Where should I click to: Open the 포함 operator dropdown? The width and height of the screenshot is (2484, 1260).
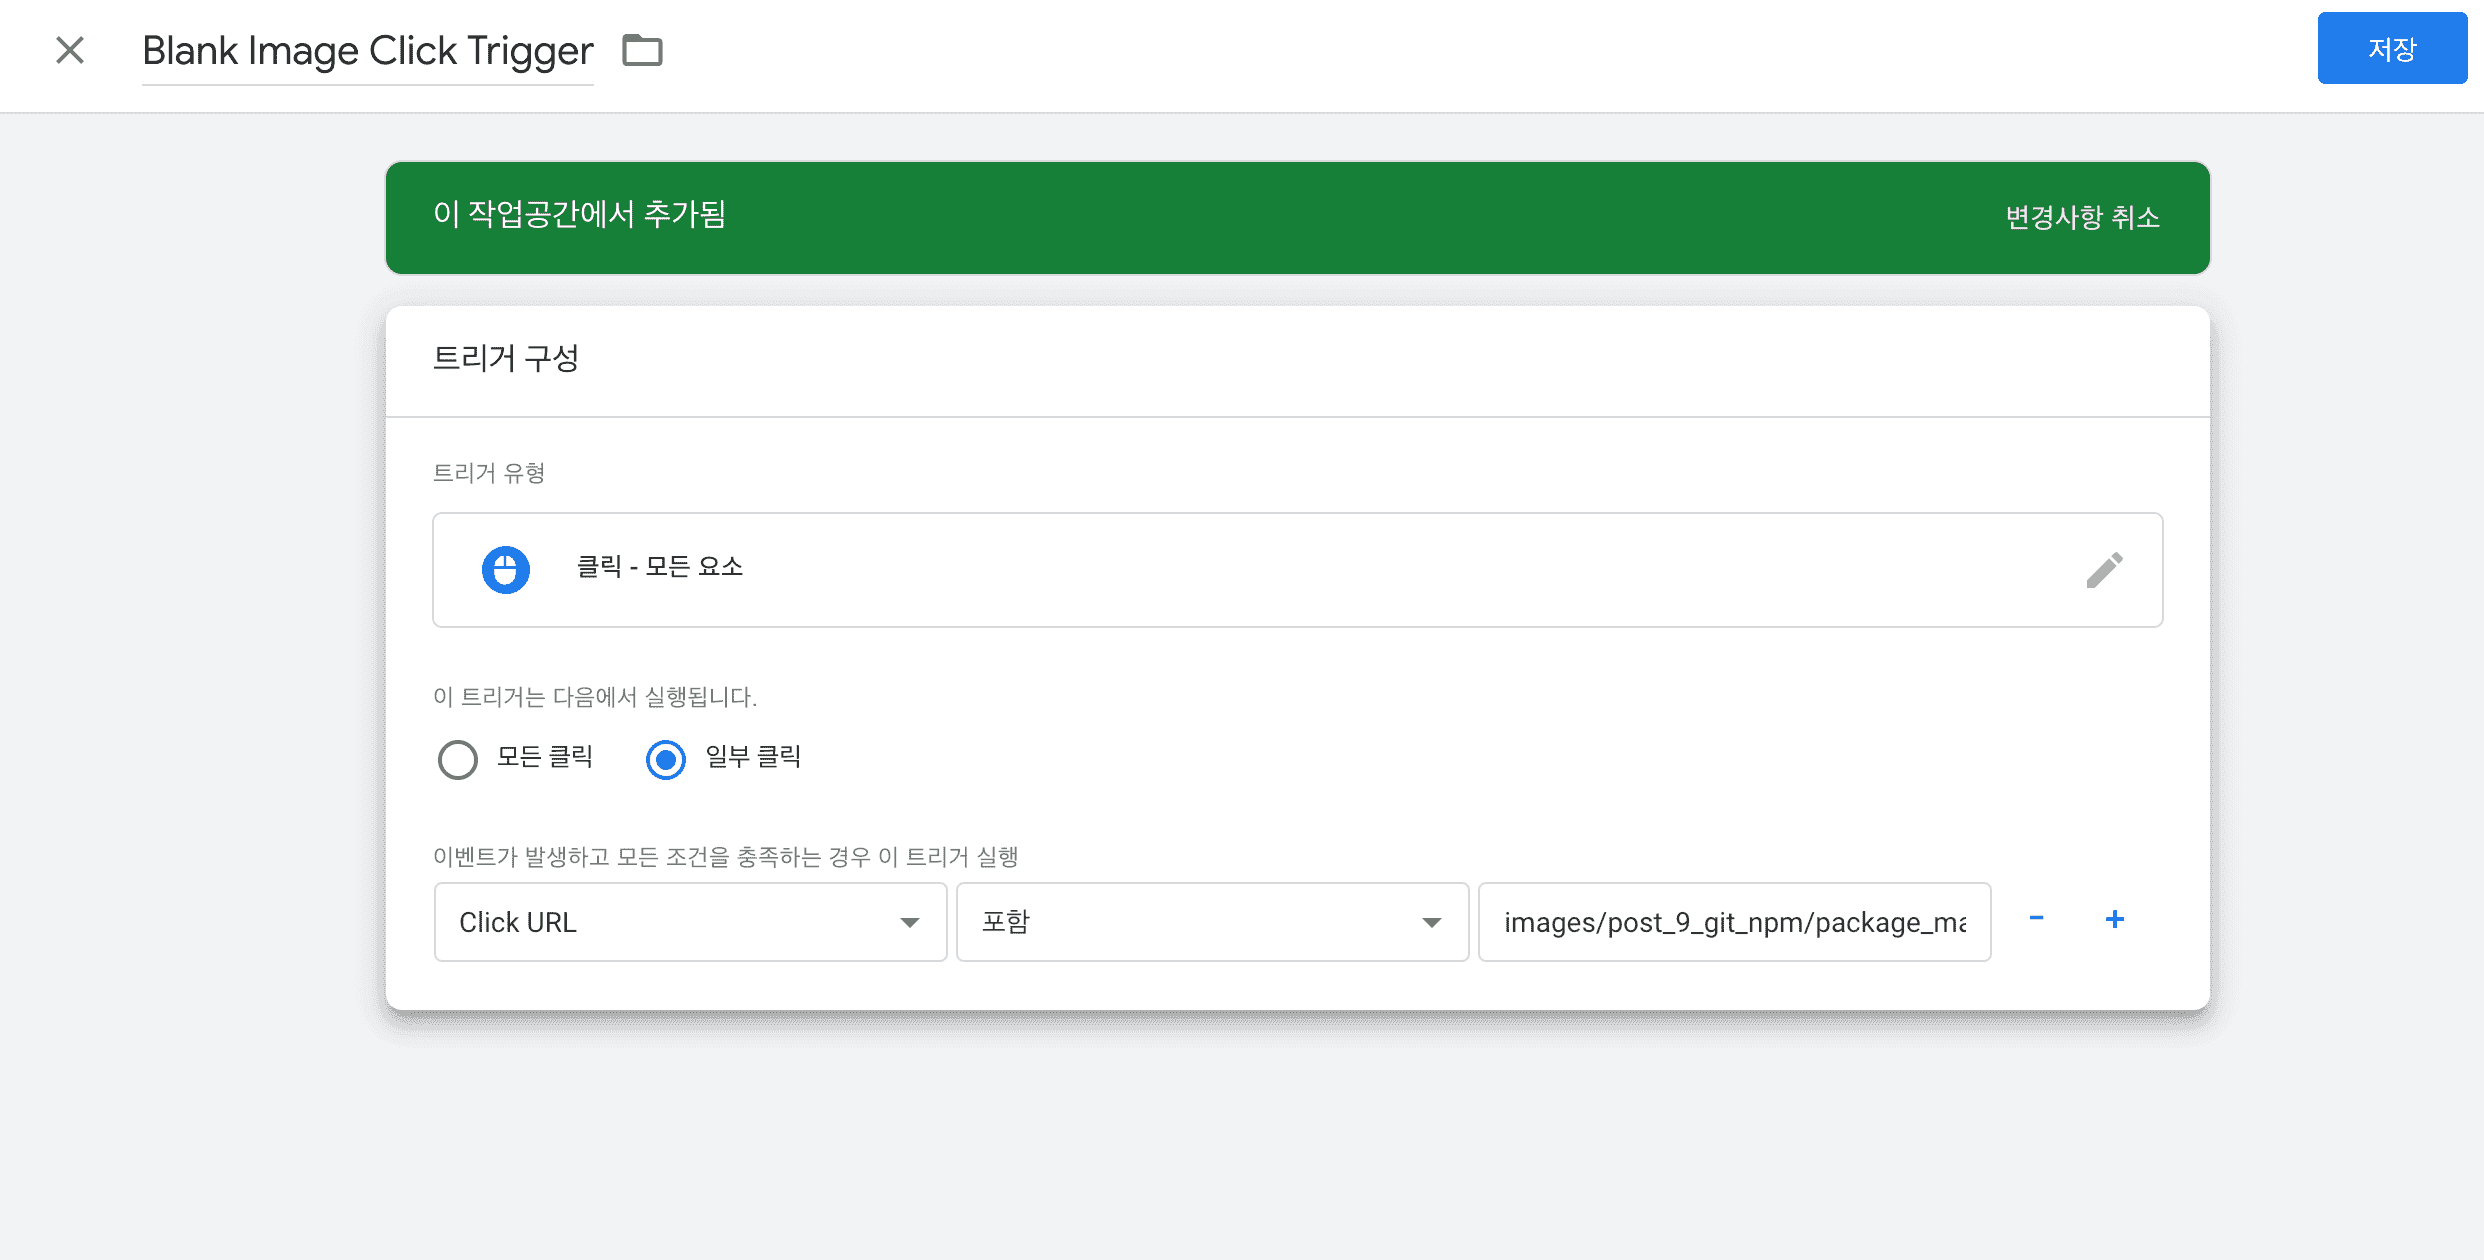tap(1212, 922)
